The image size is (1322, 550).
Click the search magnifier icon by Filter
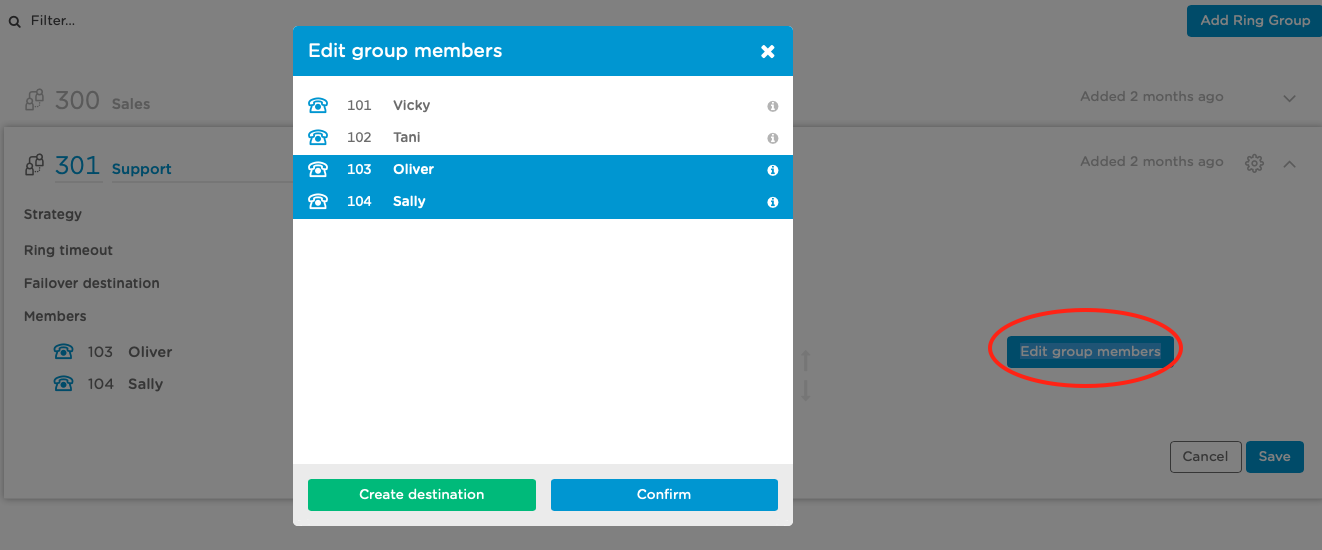14,21
